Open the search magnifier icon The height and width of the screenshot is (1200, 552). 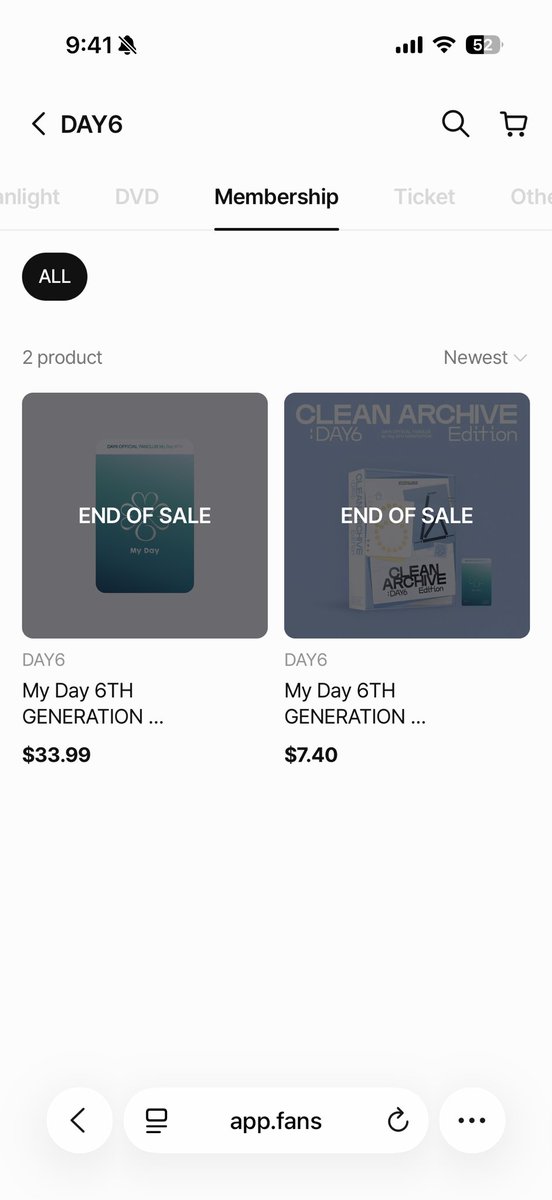pos(455,124)
